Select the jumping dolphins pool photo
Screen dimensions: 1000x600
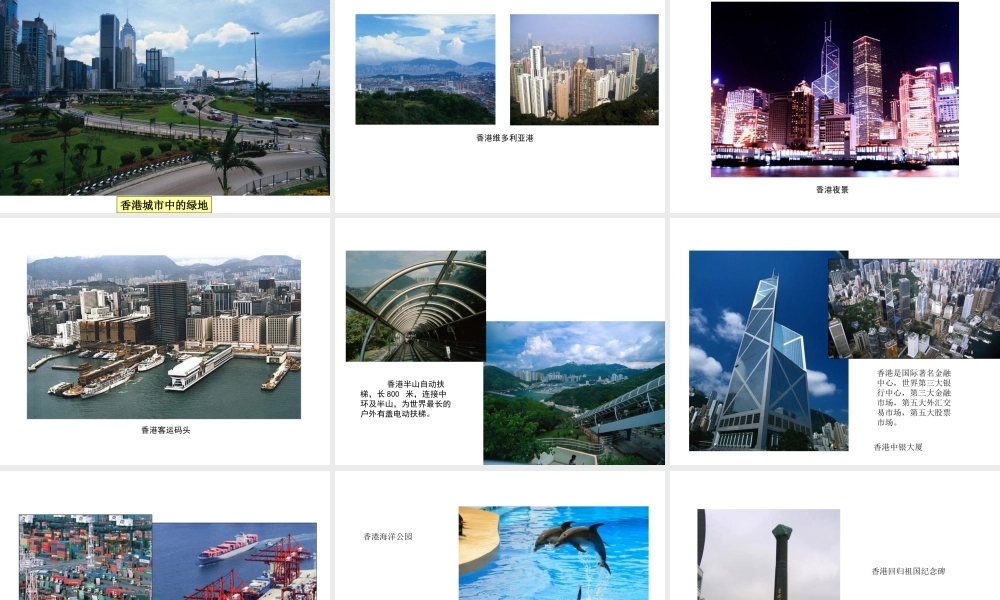click(554, 553)
